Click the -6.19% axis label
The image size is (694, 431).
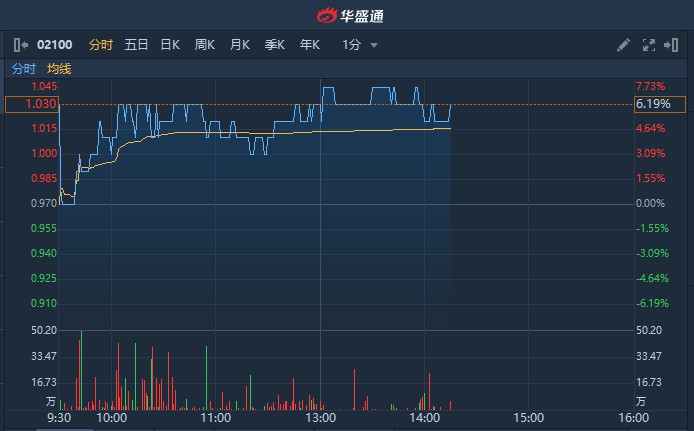pyautogui.click(x=652, y=303)
